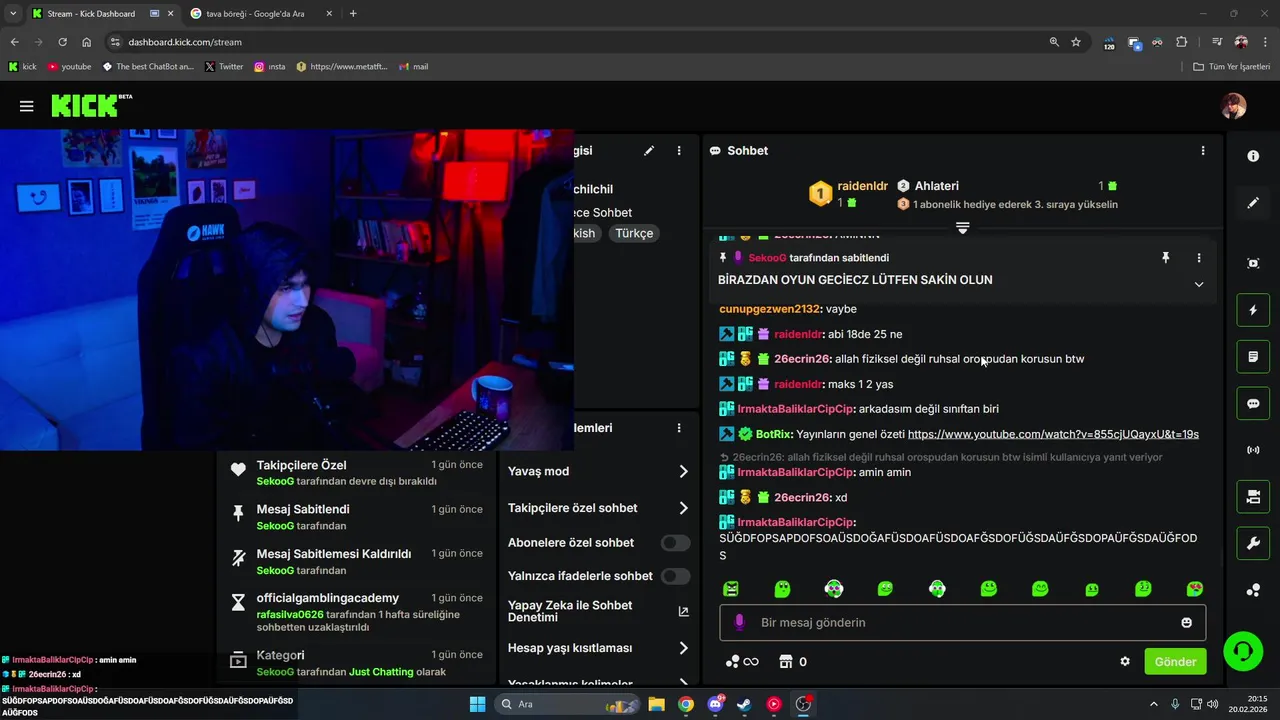The width and height of the screenshot is (1280, 720).
Task: Click the Gönder send button
Action: [1175, 662]
